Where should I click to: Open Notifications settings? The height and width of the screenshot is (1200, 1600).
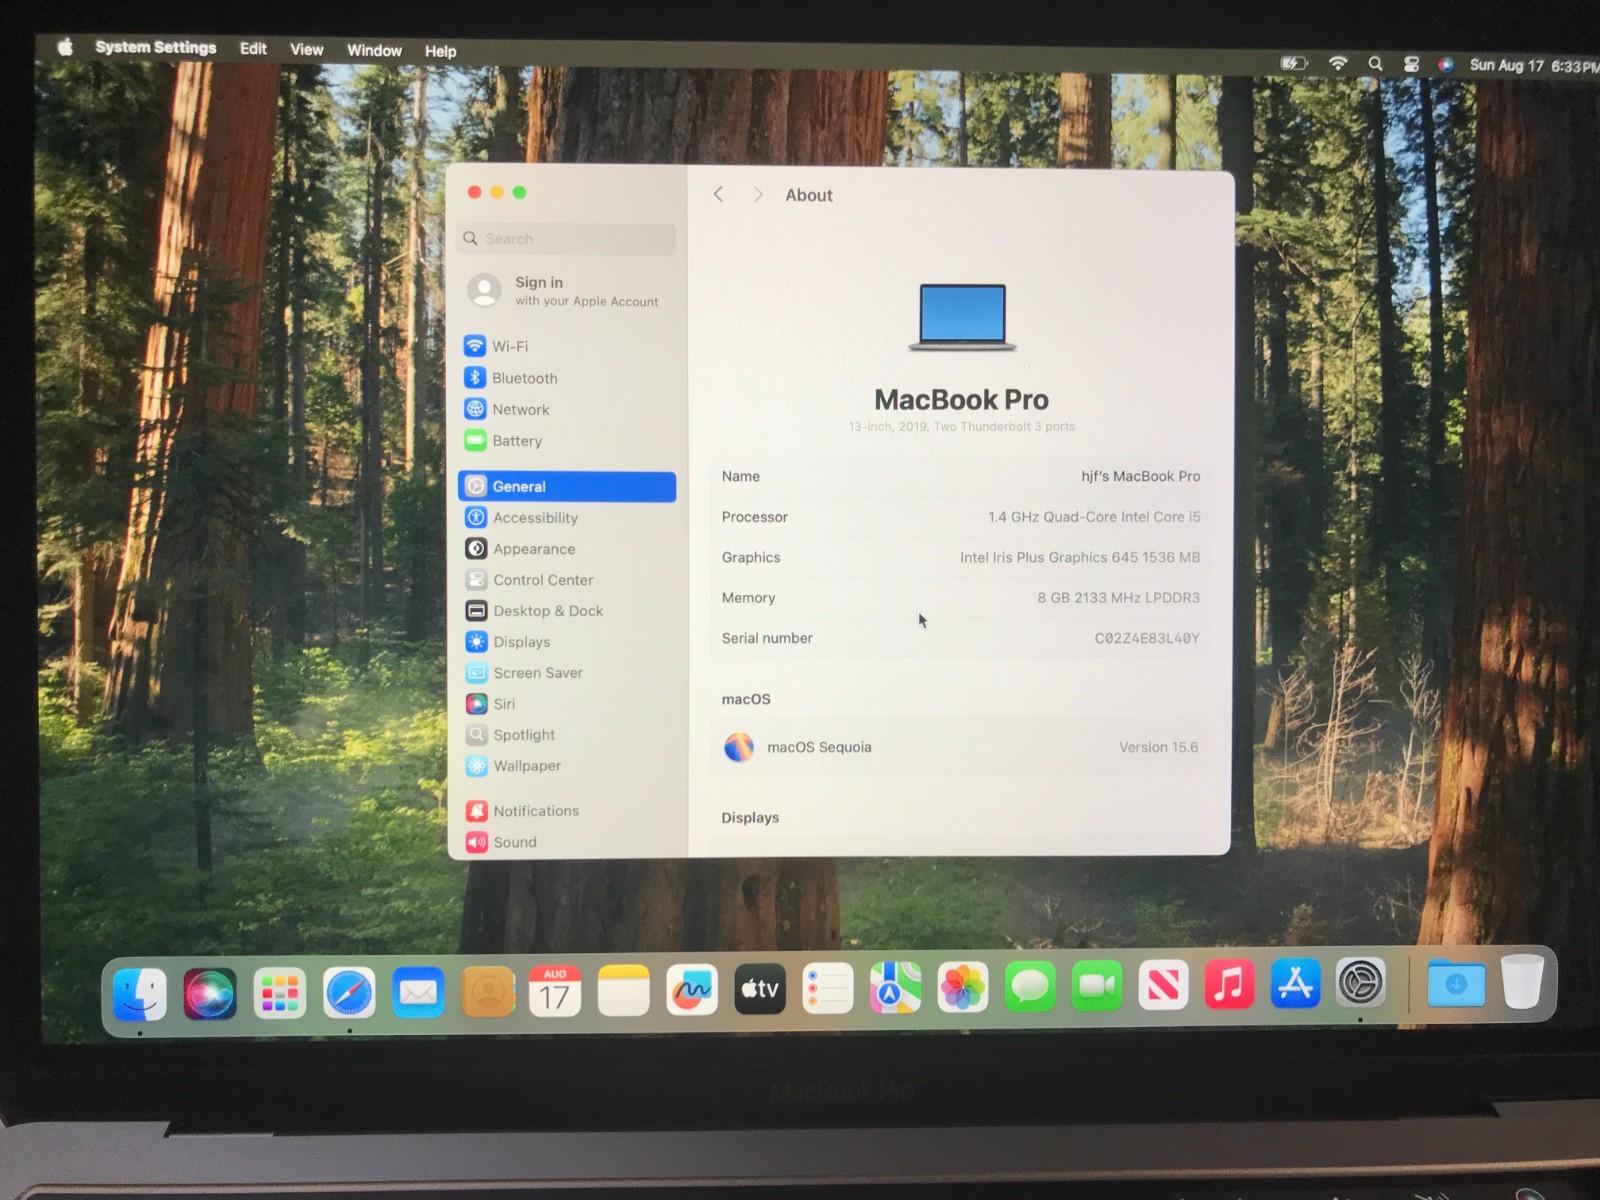pos(536,810)
